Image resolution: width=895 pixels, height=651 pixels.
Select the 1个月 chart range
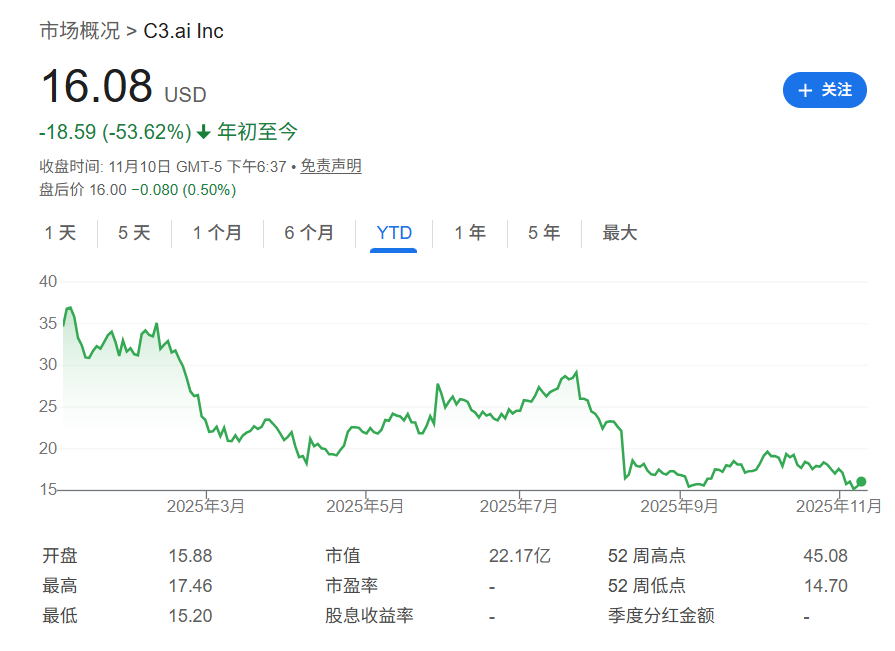(x=217, y=232)
